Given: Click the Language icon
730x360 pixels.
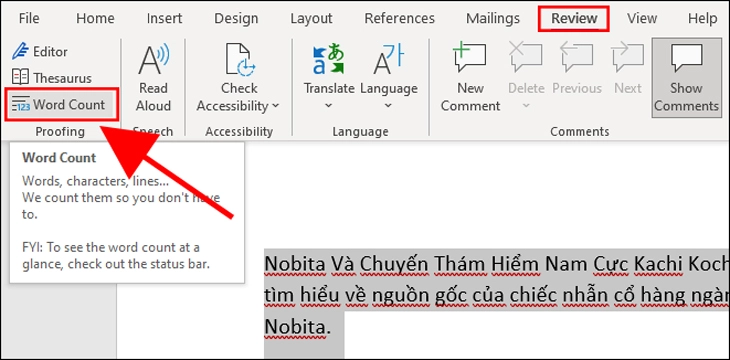Looking at the screenshot, I should click(388, 60).
